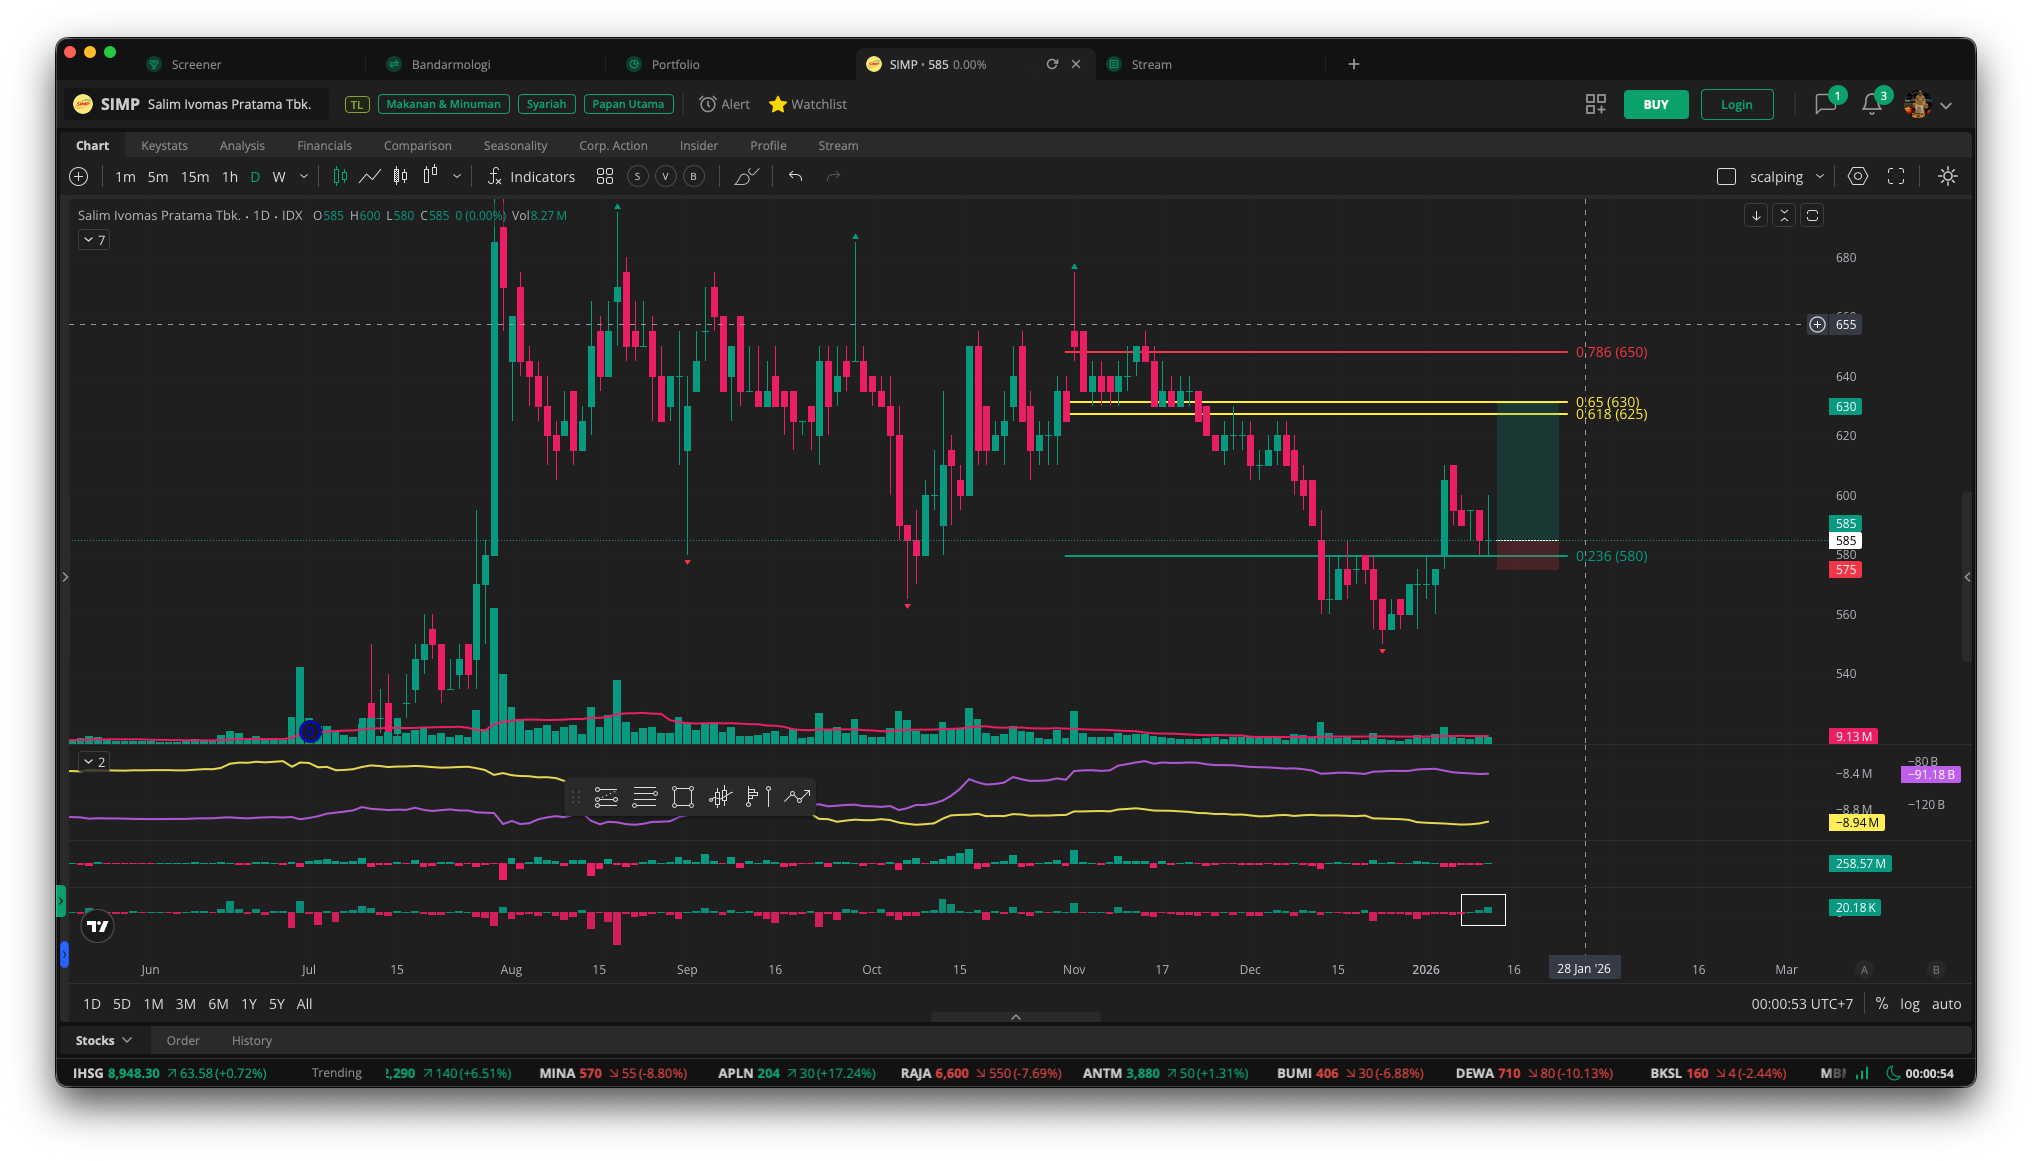This screenshot has height=1161, width=2032.
Task: Select the 6M date range
Action: pos(218,1004)
